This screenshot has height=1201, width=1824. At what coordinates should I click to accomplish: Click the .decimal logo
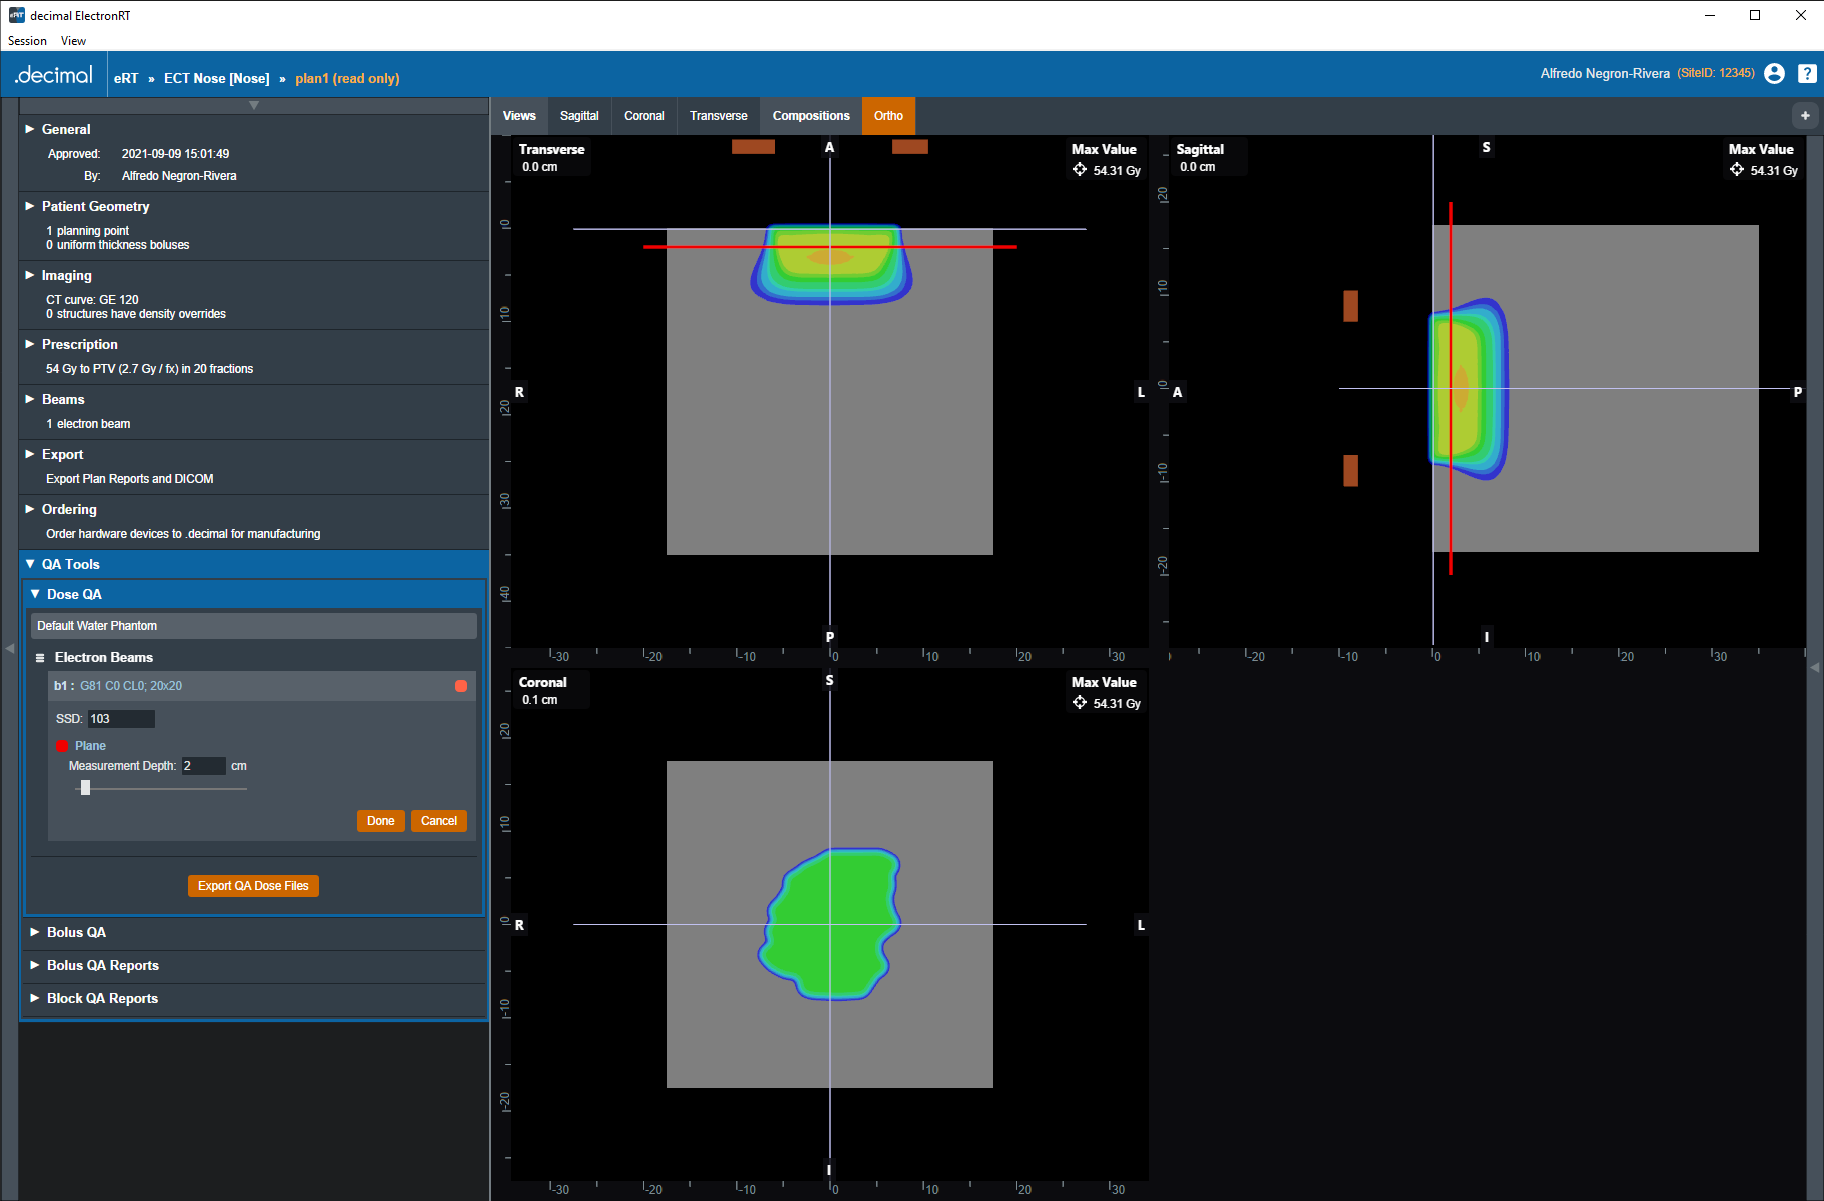pyautogui.click(x=54, y=76)
